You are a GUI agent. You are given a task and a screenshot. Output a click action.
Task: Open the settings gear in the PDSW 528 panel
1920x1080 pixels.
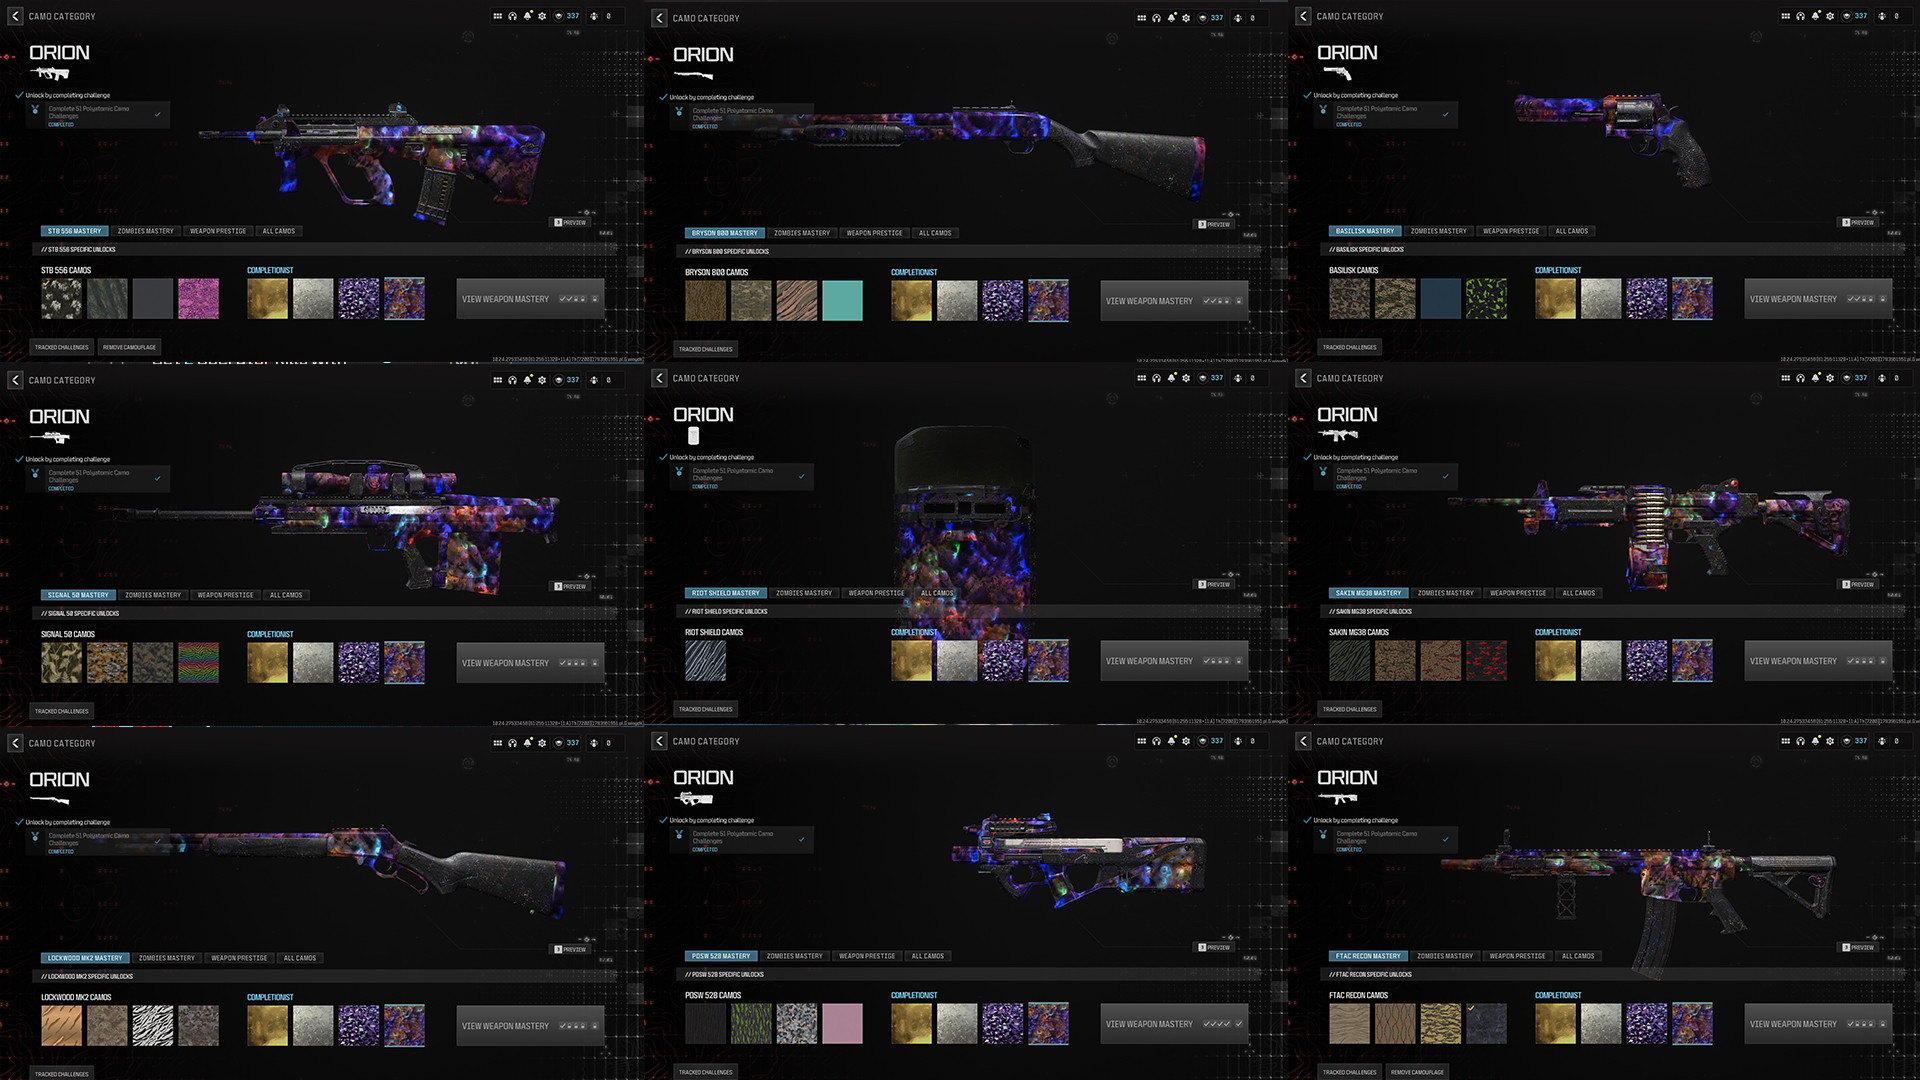[x=1187, y=741]
